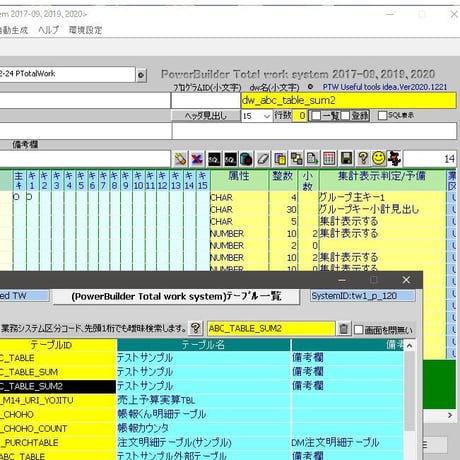Click the running character exit icon
The image size is (460, 460).
click(395, 158)
